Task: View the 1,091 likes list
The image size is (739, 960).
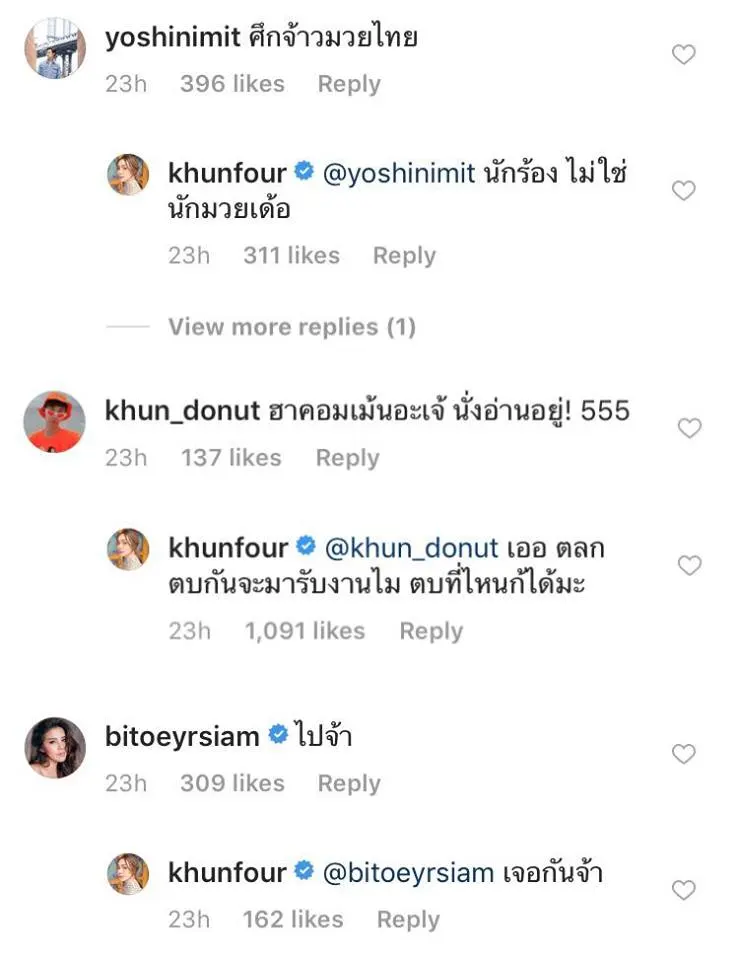Action: [304, 631]
